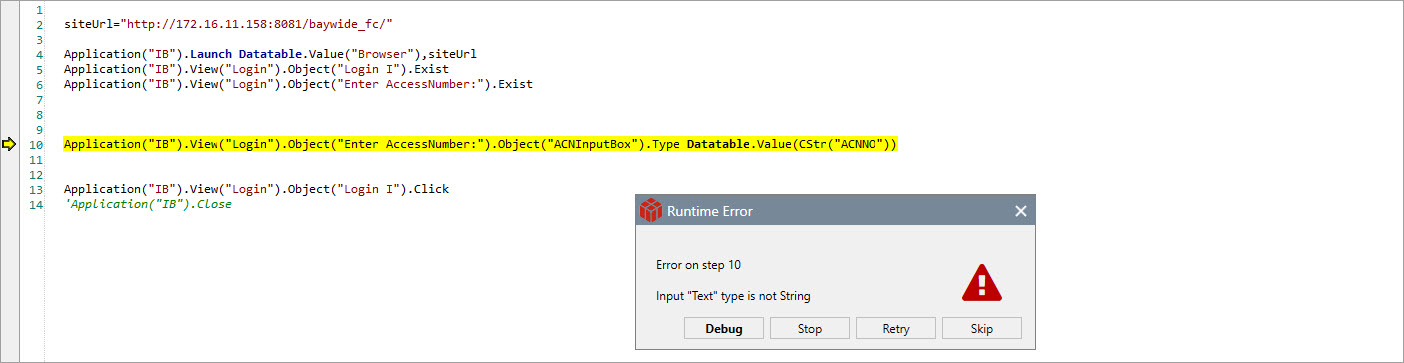Click line number 14 in the gutter
Image resolution: width=1404 pixels, height=363 pixels.
36,204
